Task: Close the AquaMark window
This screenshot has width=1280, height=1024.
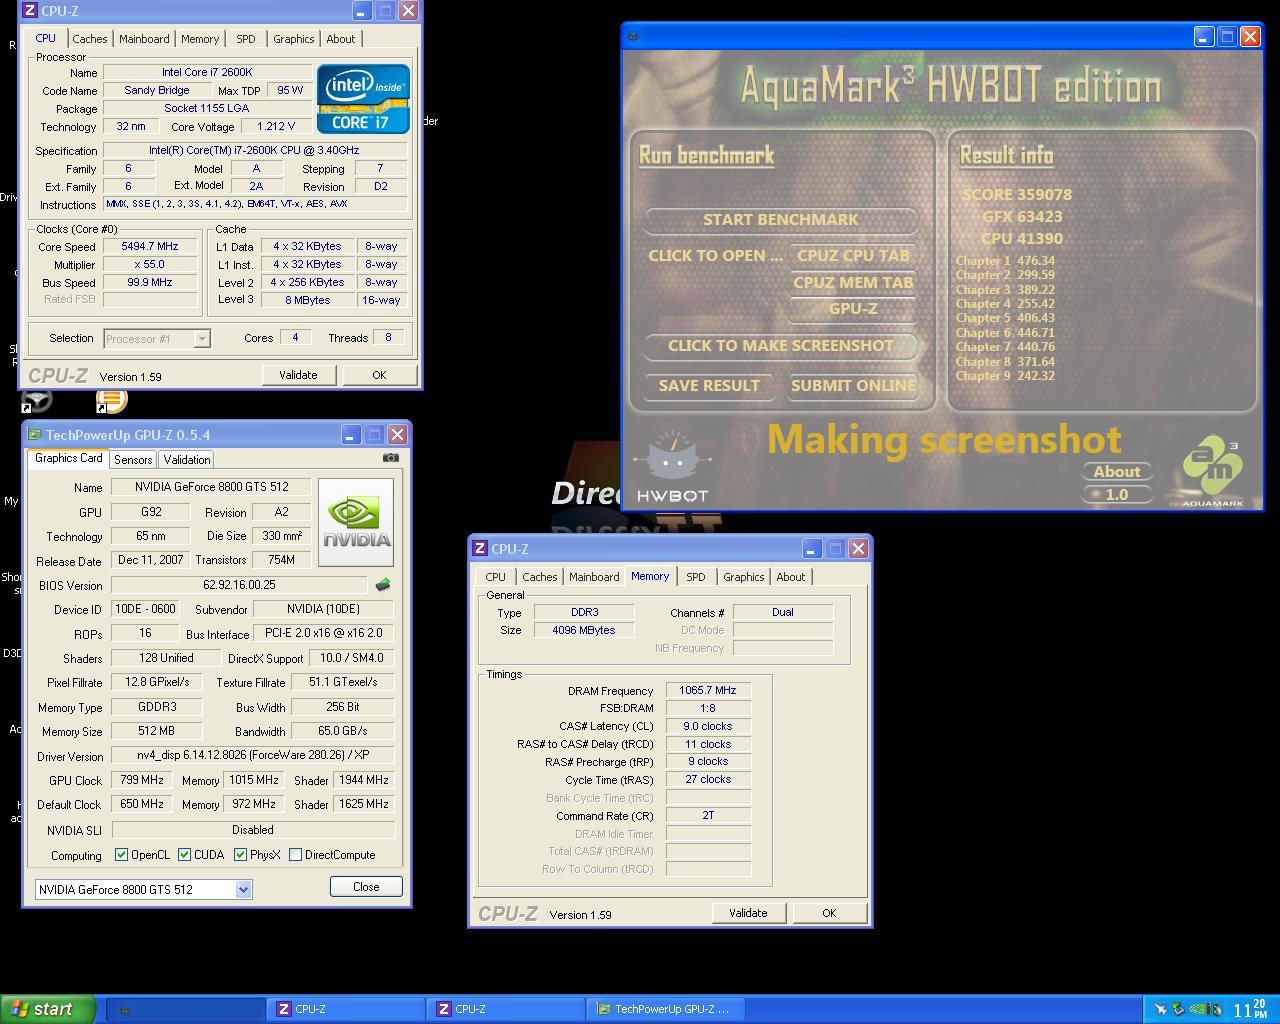Action: pos(1250,36)
